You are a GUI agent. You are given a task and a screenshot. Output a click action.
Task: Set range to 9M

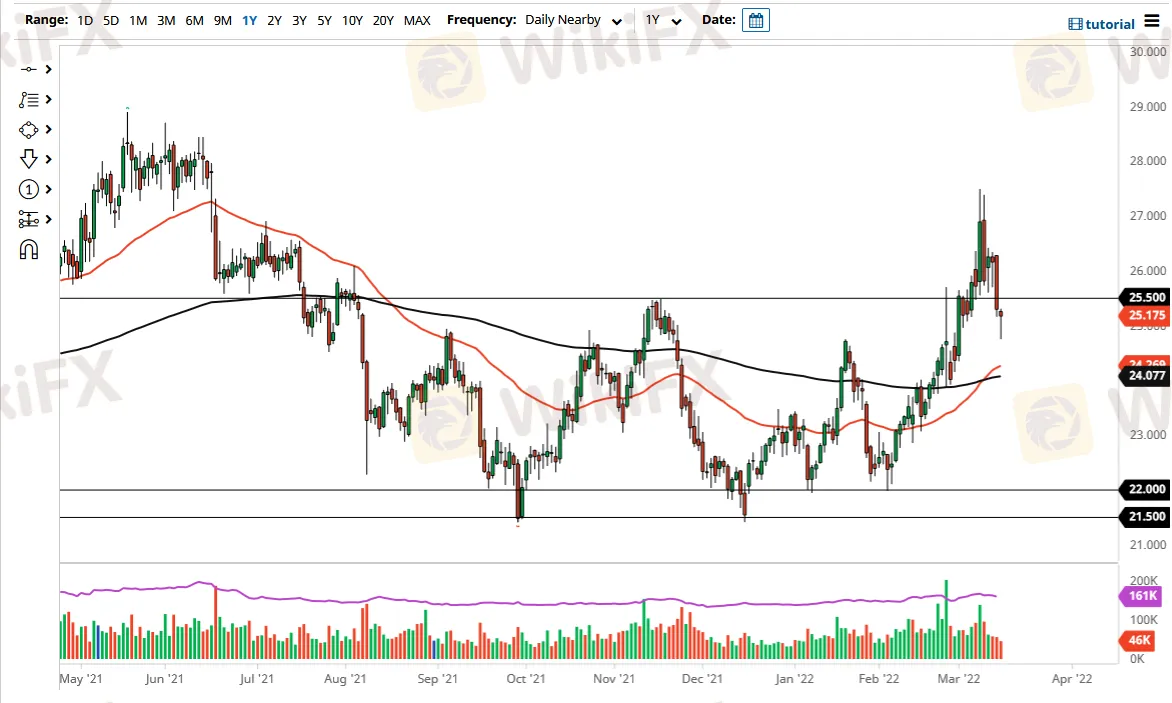223,20
